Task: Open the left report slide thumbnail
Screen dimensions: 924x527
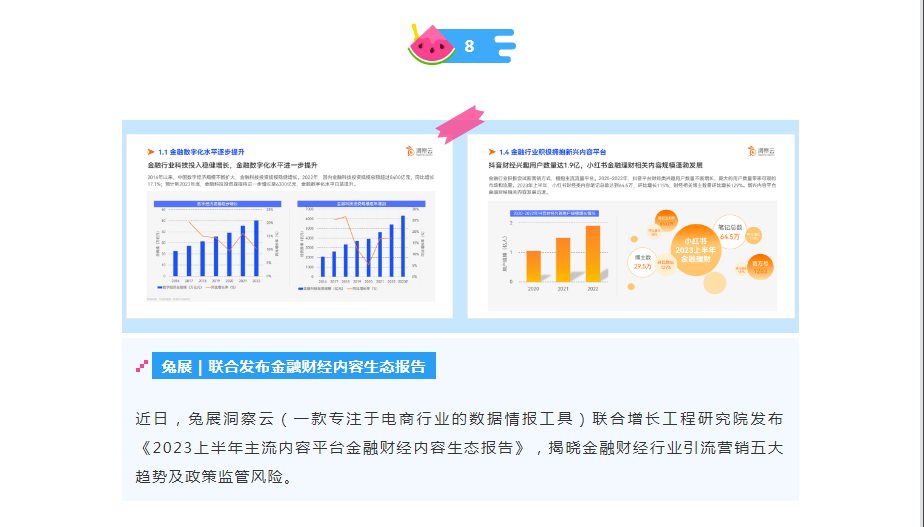Action: [289, 226]
